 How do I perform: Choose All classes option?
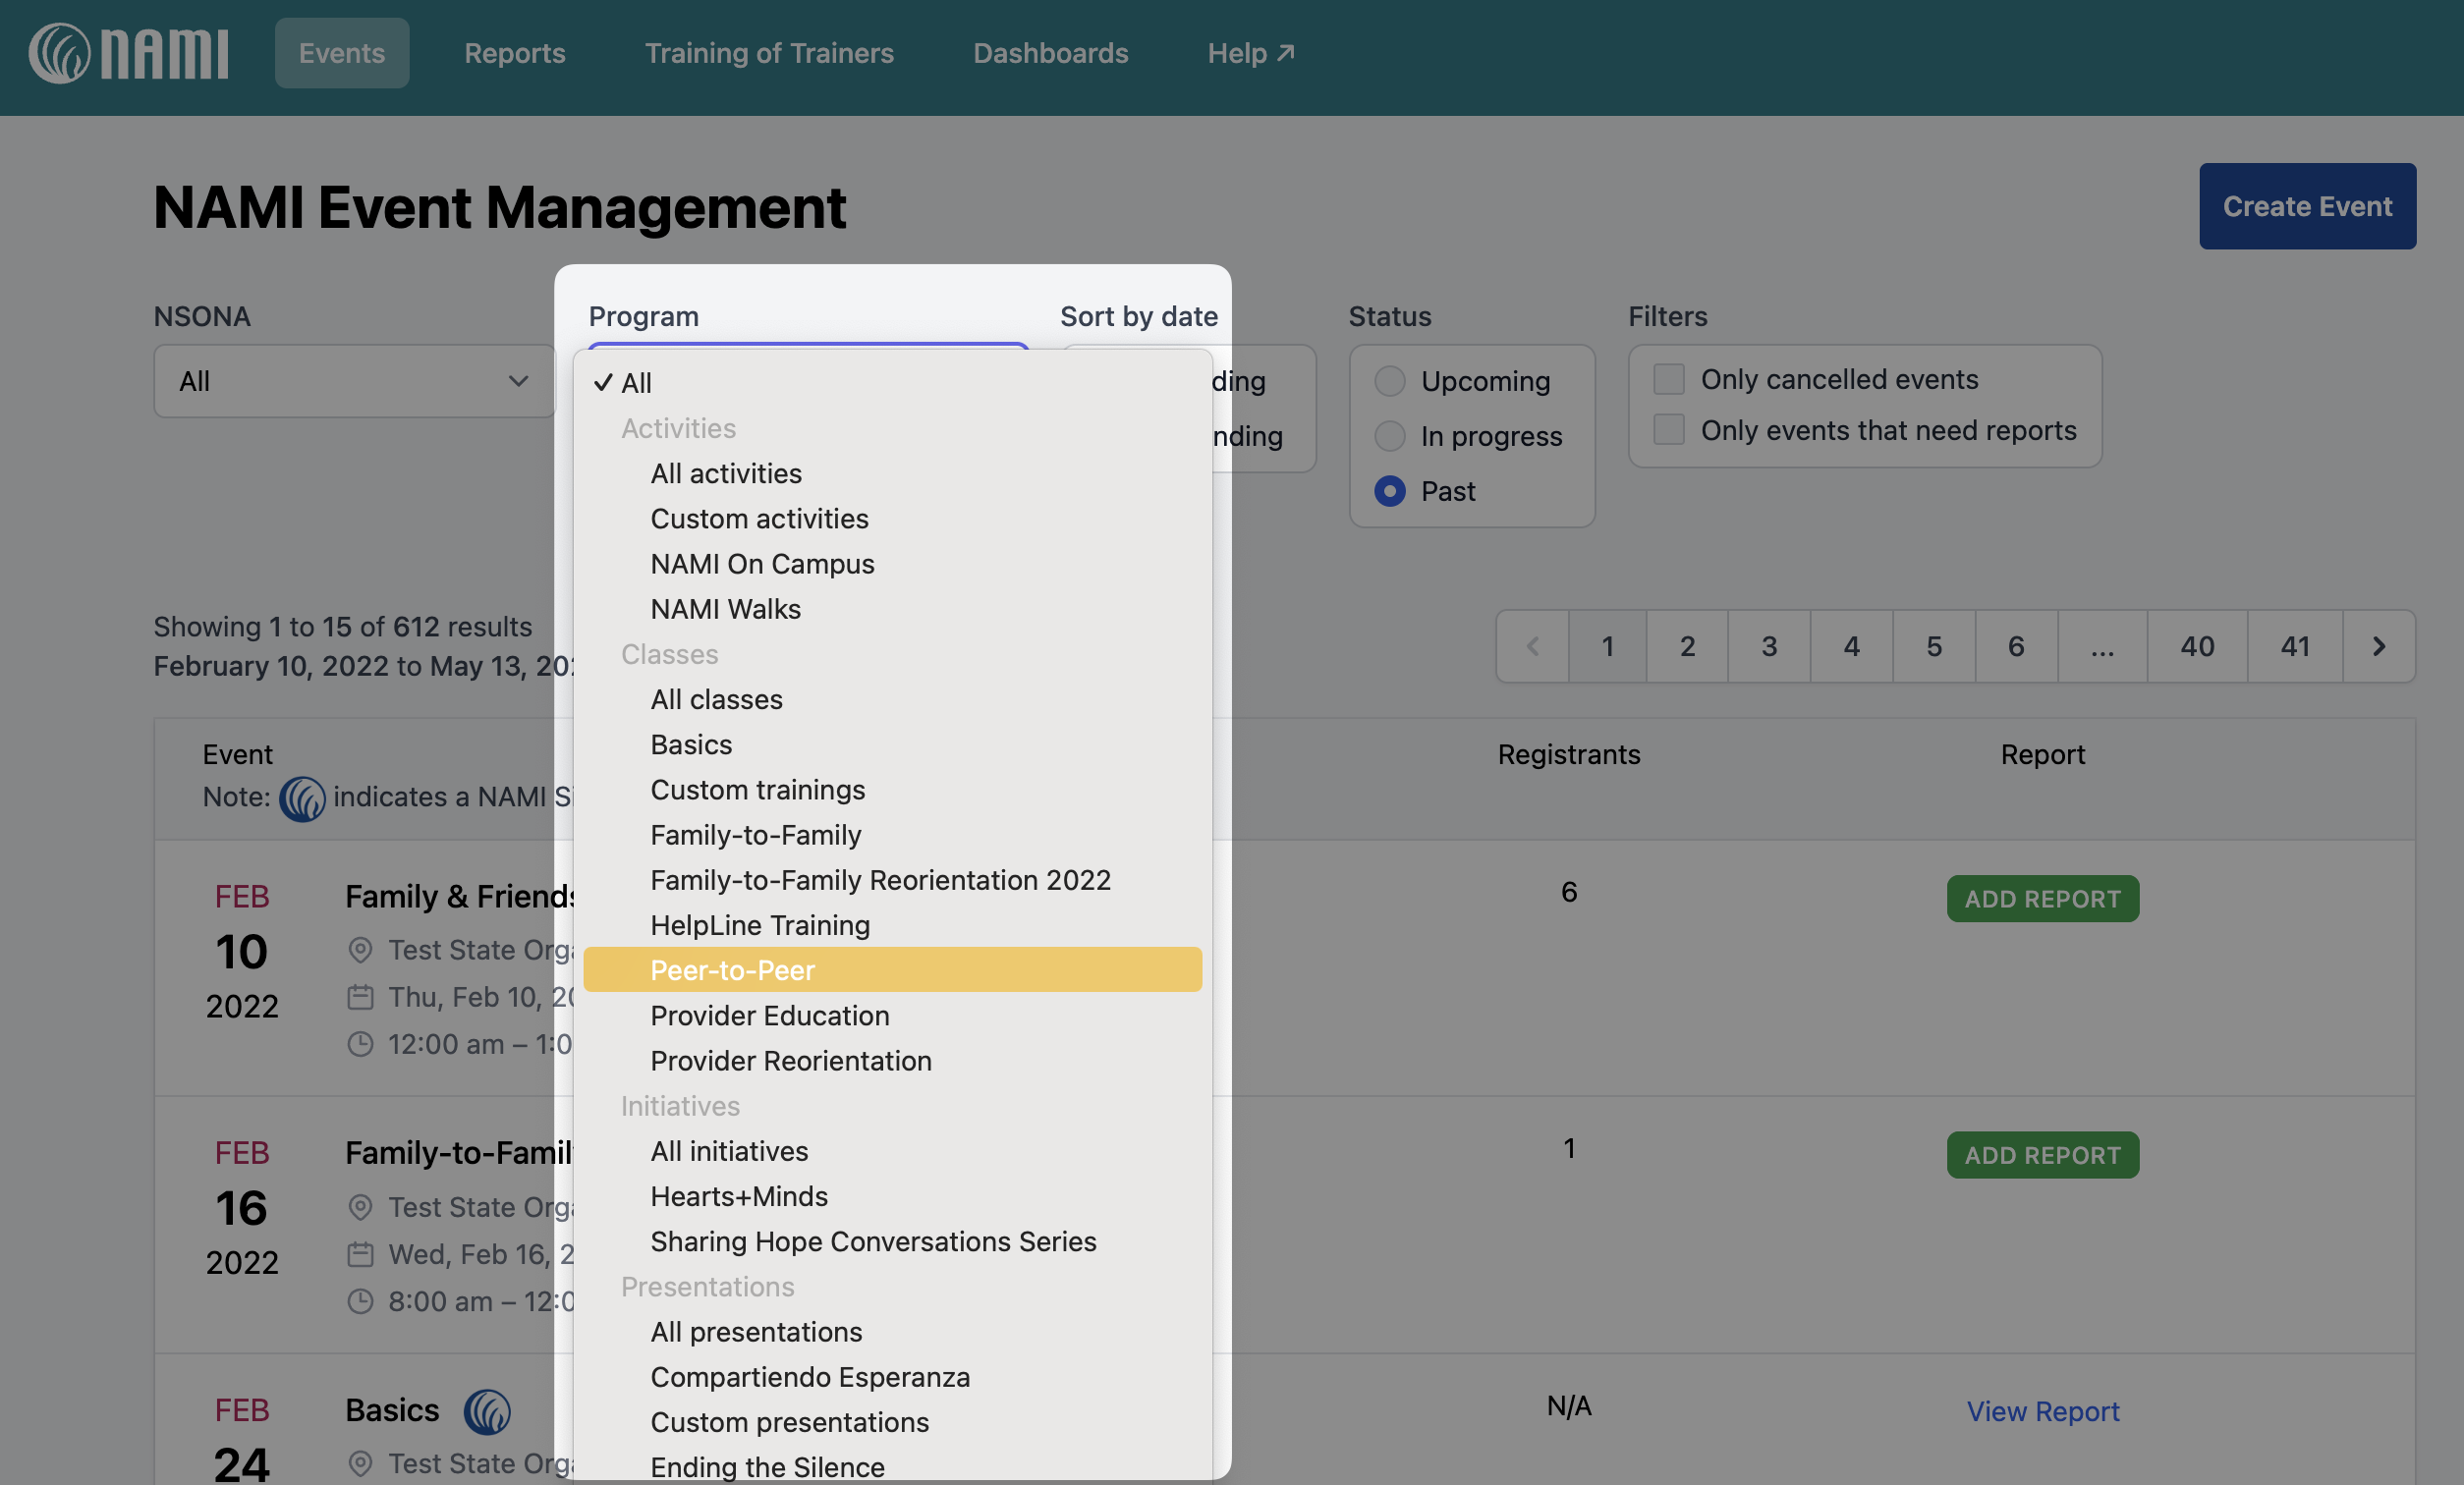(892, 699)
